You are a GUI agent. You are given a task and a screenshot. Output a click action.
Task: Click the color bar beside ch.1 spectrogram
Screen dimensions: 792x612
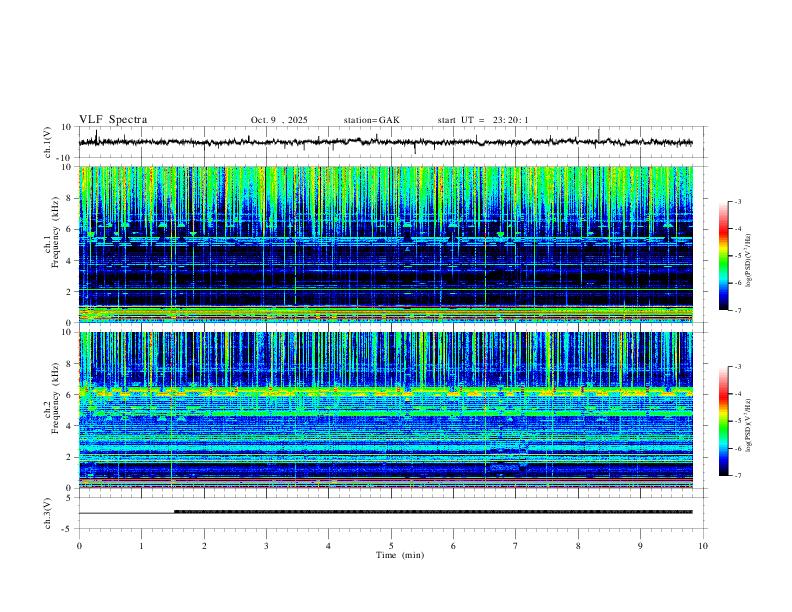(x=724, y=256)
